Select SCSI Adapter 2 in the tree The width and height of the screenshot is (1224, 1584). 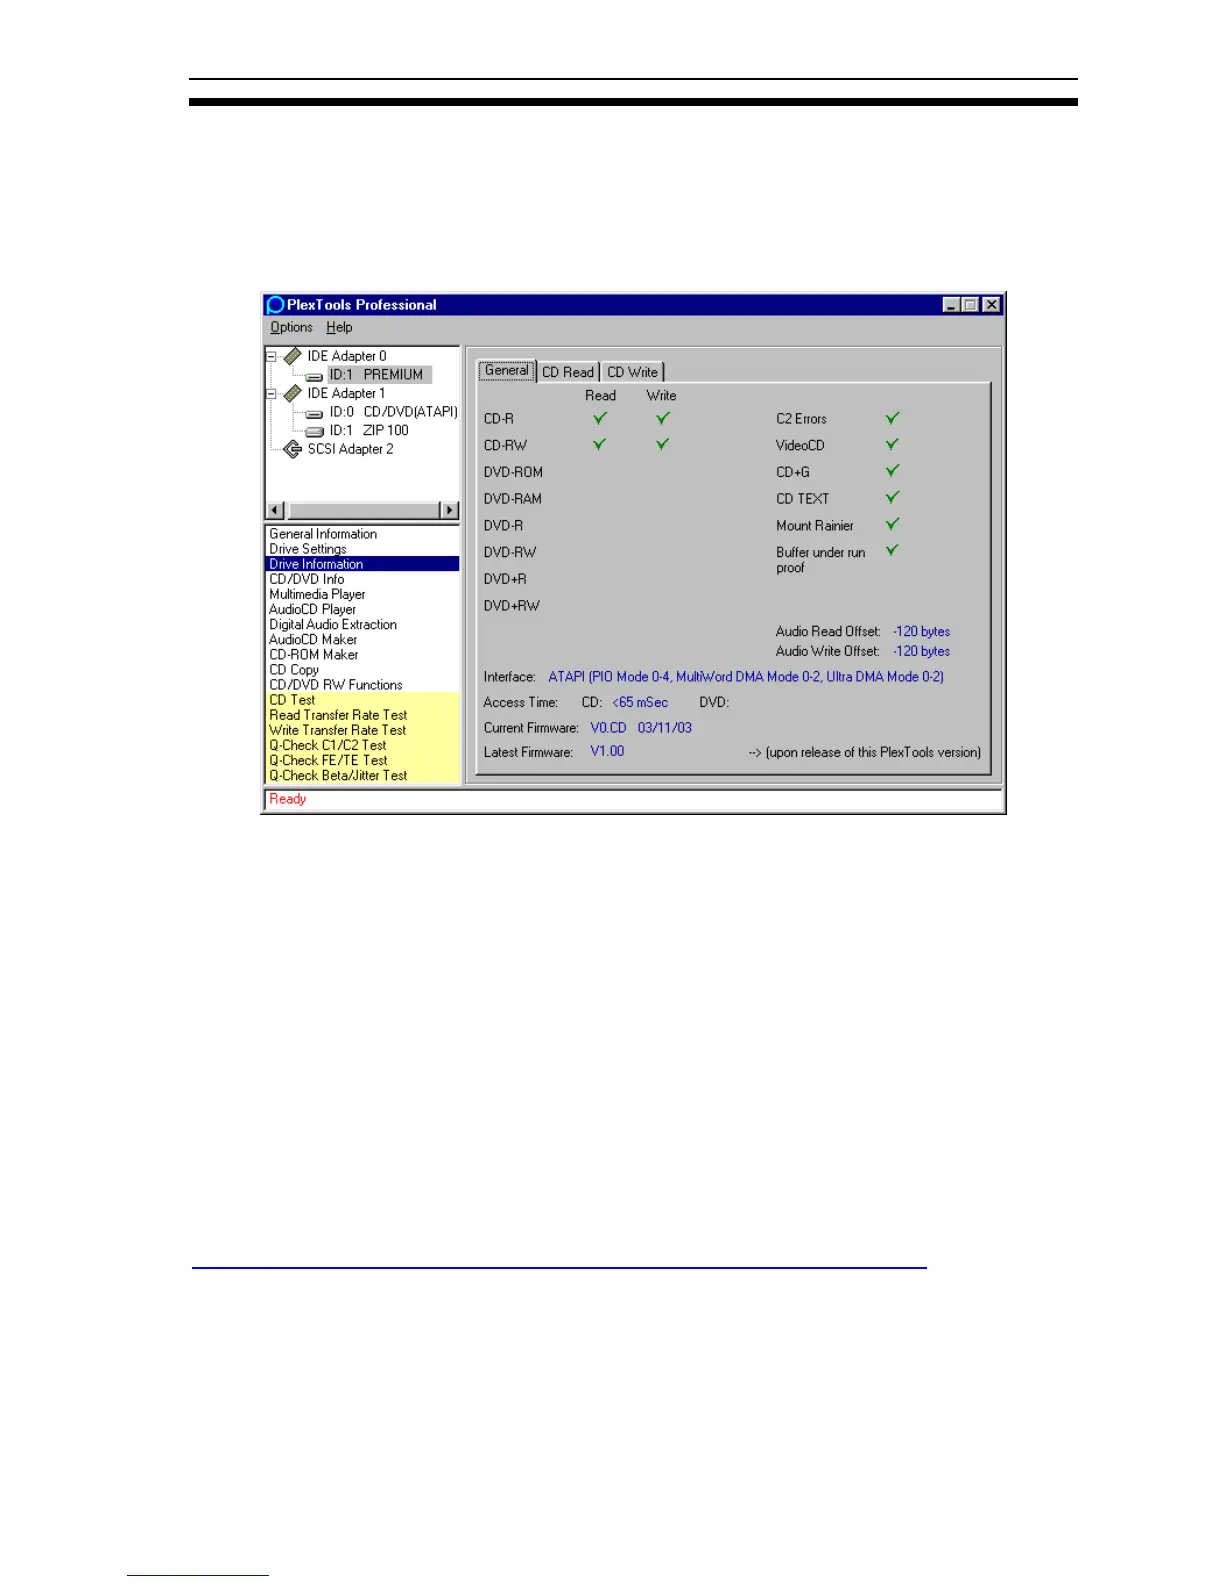pos(350,449)
